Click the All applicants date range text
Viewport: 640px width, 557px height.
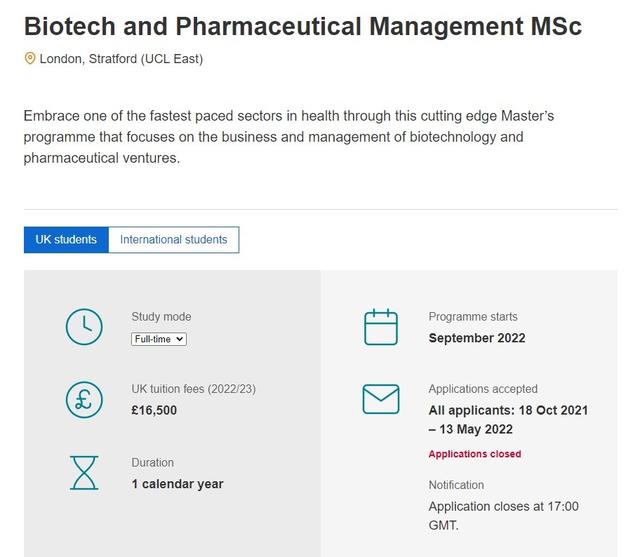[508, 419]
